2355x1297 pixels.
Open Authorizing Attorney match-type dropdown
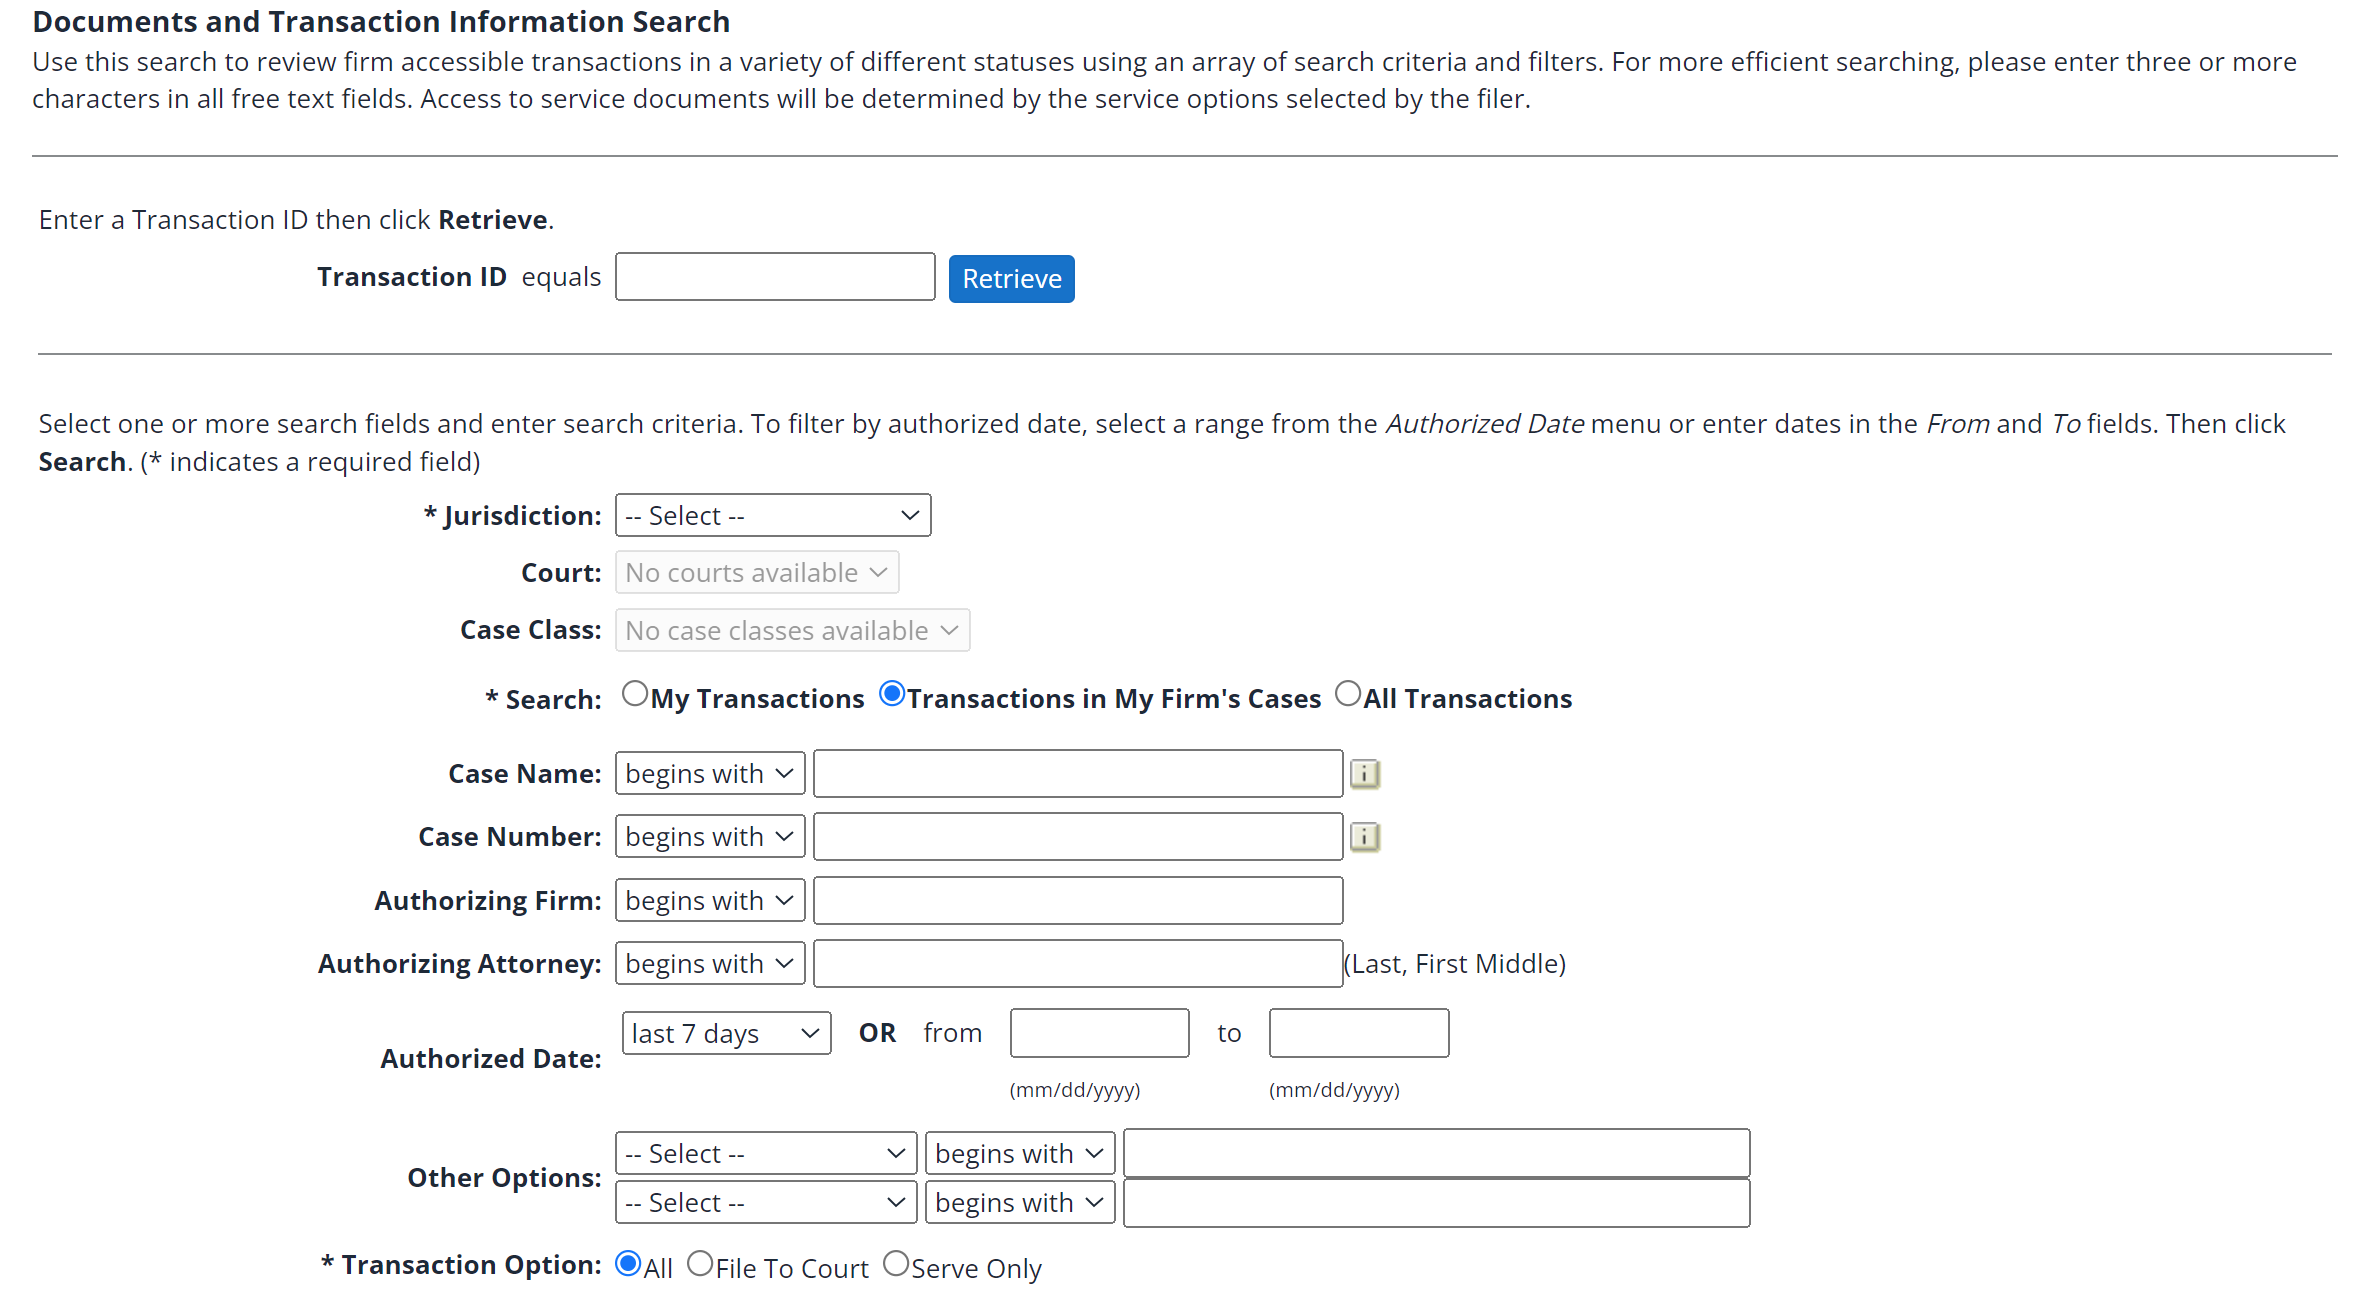(710, 964)
